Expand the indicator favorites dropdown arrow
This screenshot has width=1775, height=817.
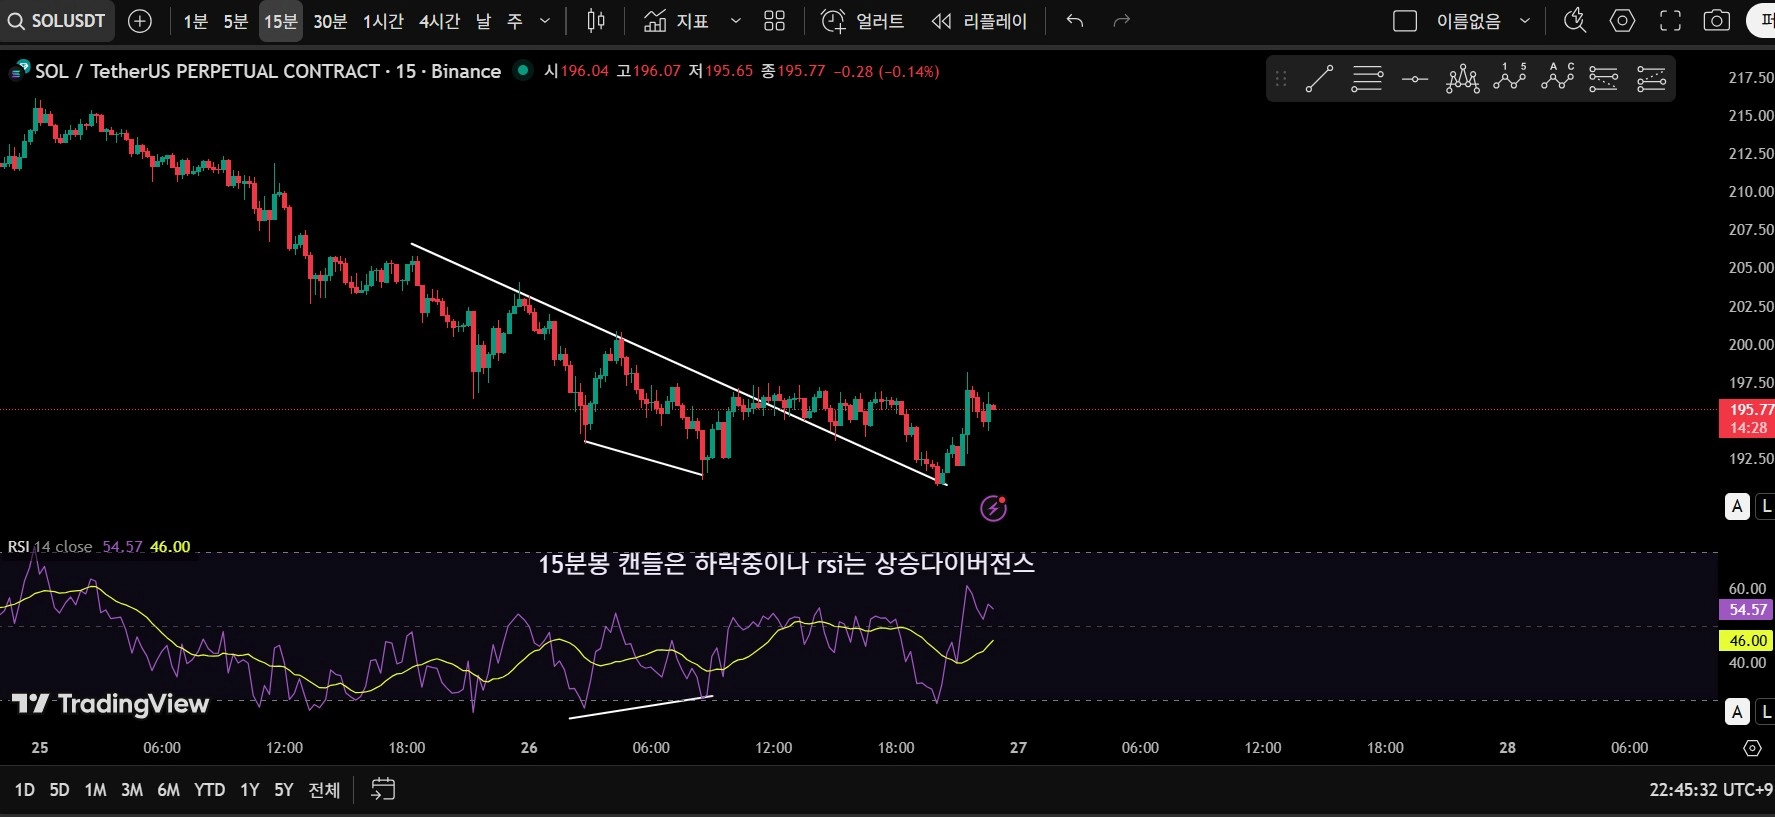[736, 21]
